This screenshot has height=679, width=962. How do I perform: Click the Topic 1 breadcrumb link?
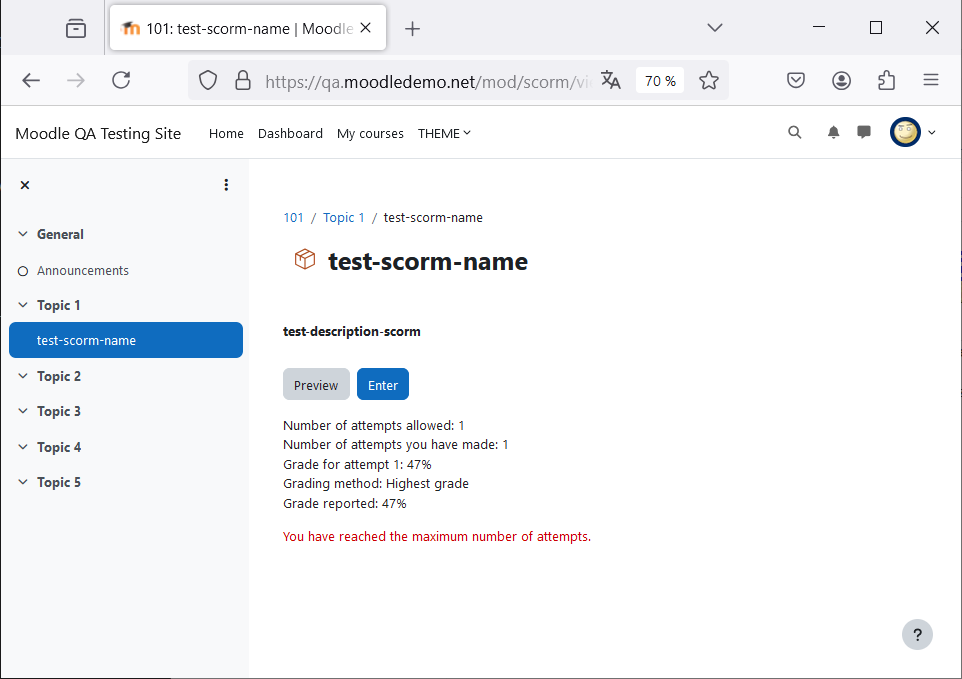tap(344, 218)
